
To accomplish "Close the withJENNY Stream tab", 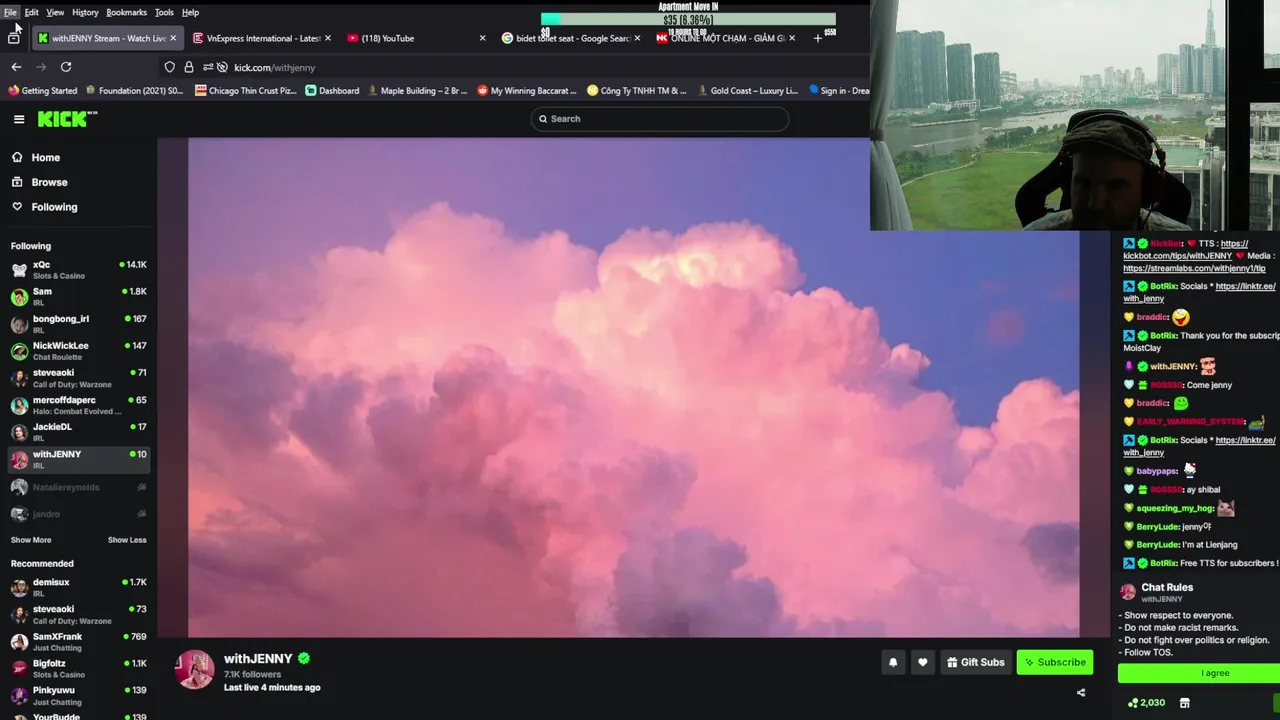I will [x=173, y=38].
